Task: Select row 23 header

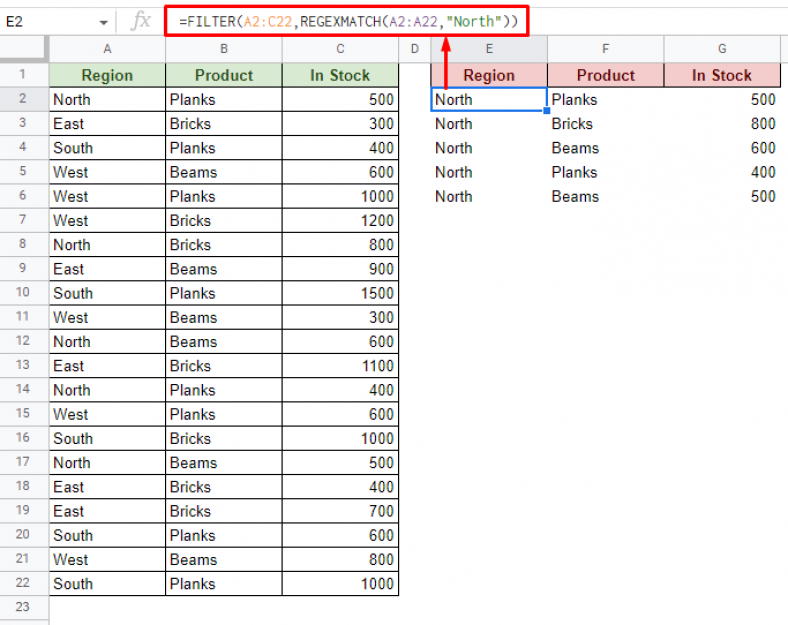Action: (x=24, y=608)
